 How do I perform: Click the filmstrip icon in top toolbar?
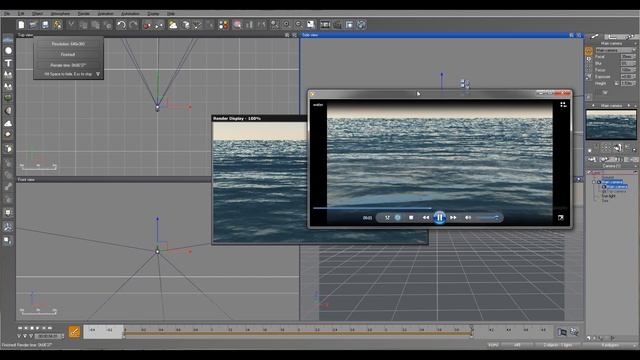pos(325,25)
